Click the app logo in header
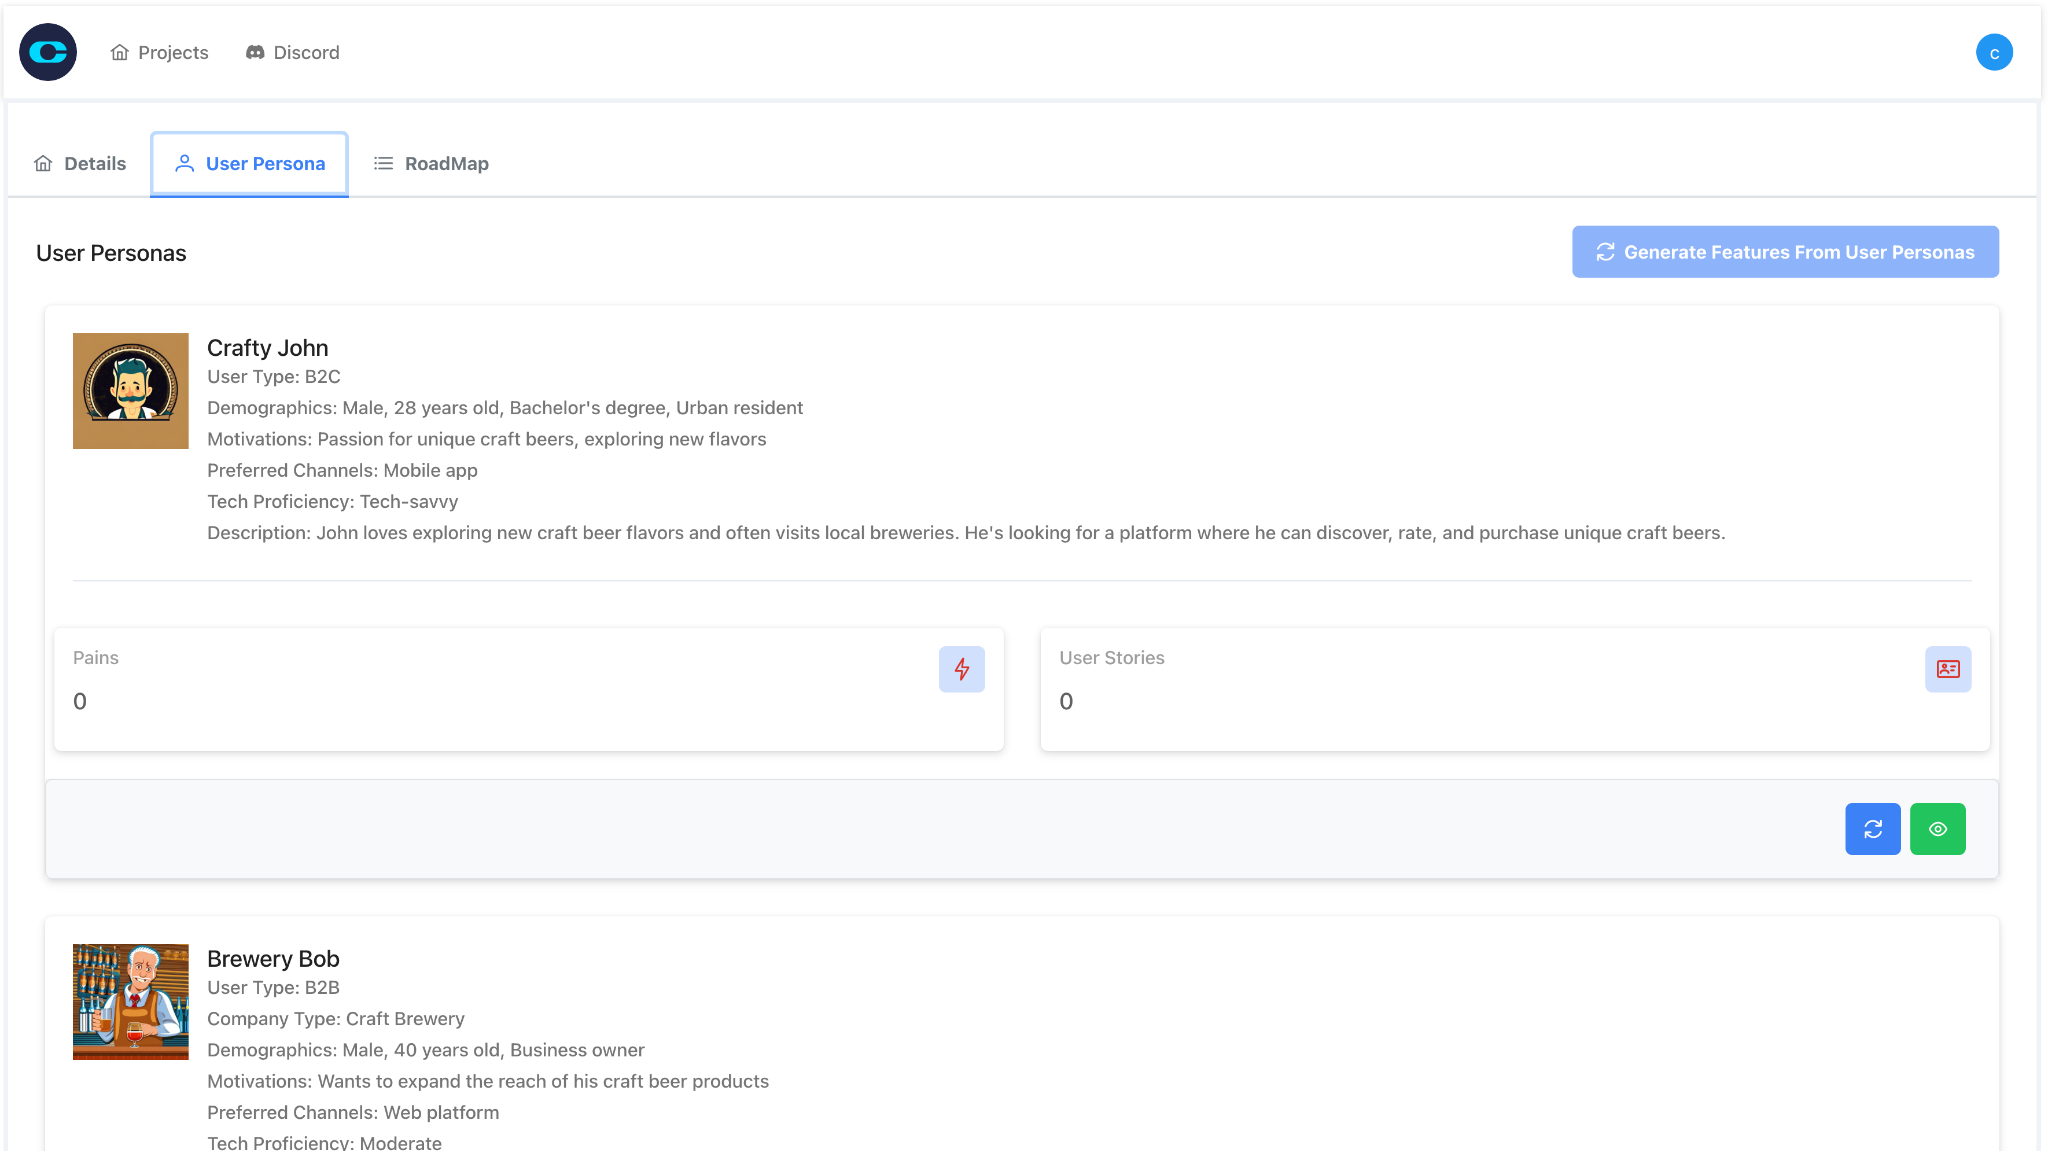 pyautogui.click(x=48, y=52)
